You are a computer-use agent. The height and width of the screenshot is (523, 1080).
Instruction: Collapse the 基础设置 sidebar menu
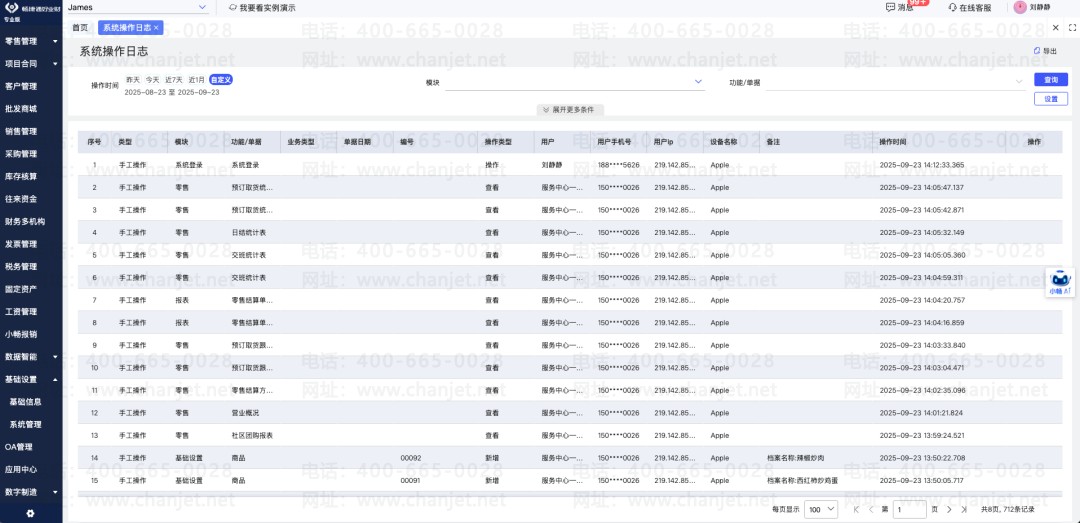(31, 380)
